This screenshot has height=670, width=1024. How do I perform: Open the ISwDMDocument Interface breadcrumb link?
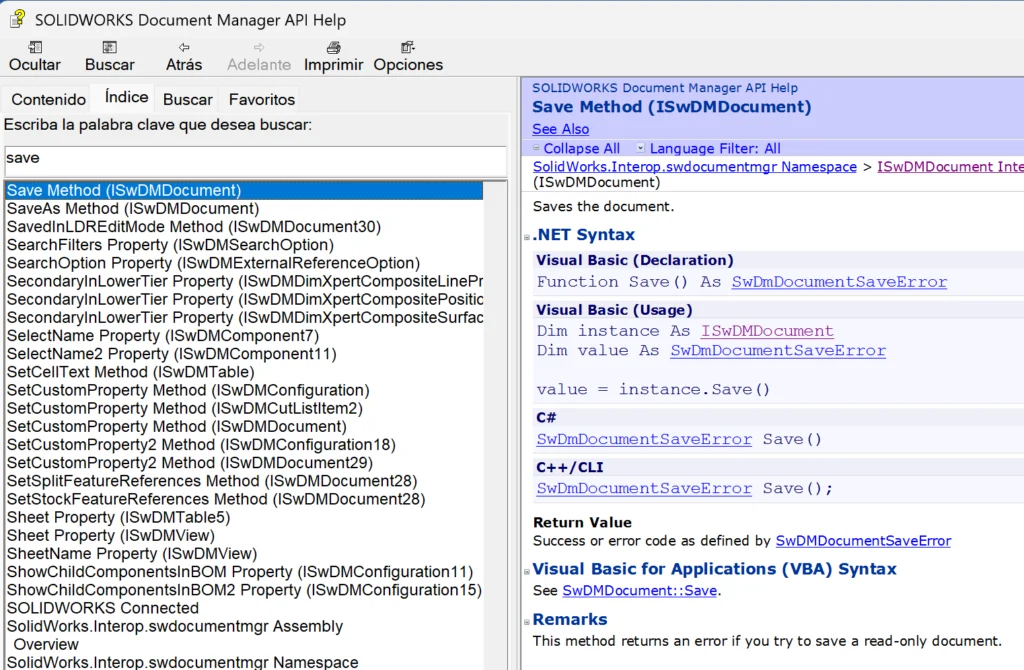click(950, 167)
